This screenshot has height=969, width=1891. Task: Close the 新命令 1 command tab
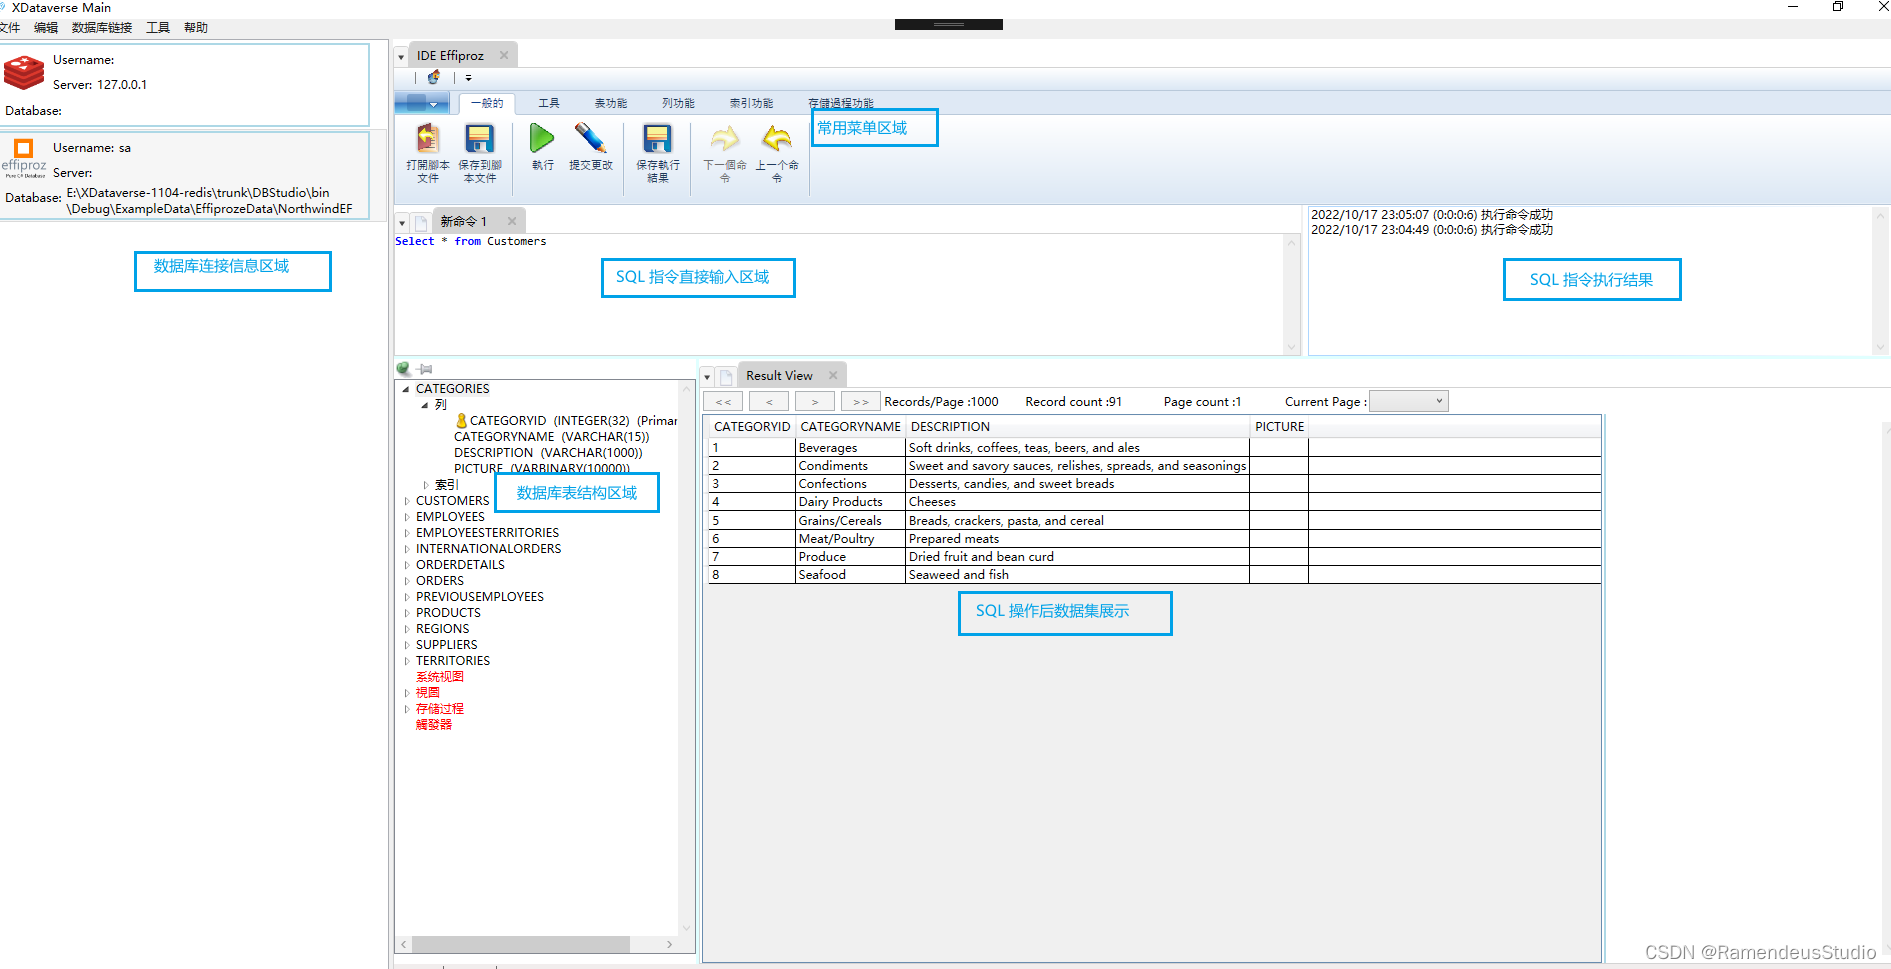click(x=512, y=221)
